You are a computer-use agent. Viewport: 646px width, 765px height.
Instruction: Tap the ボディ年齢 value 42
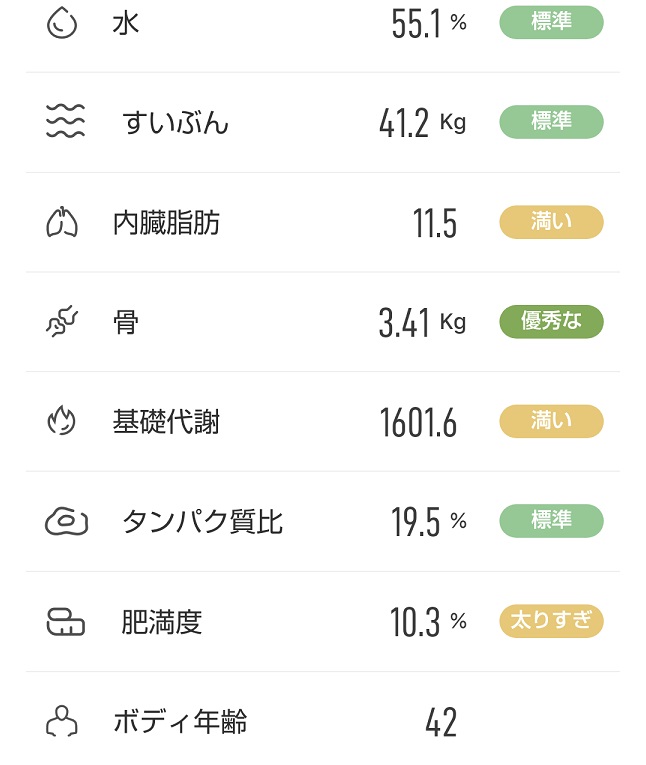click(x=441, y=722)
